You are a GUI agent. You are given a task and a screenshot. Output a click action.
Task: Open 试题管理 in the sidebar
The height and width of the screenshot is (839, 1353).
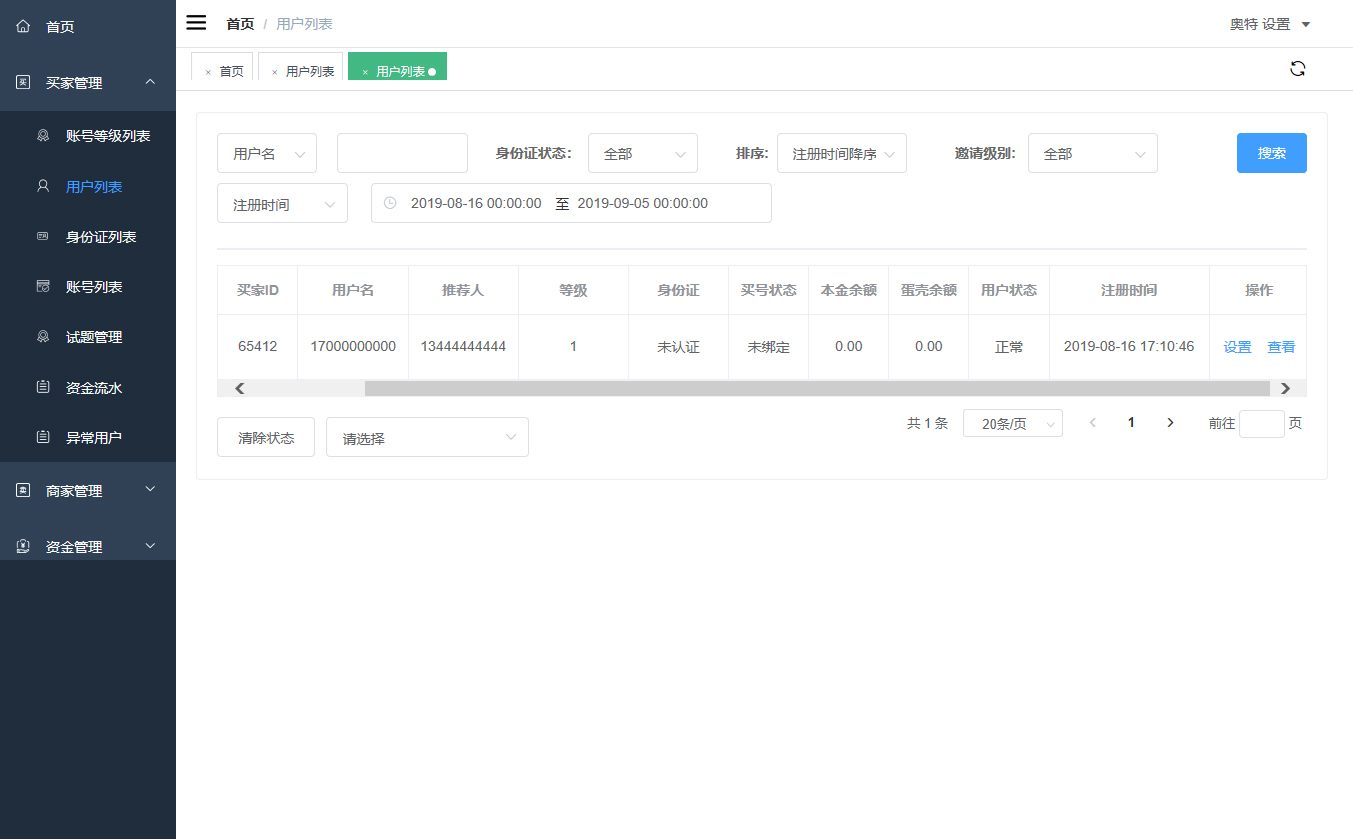pos(93,337)
